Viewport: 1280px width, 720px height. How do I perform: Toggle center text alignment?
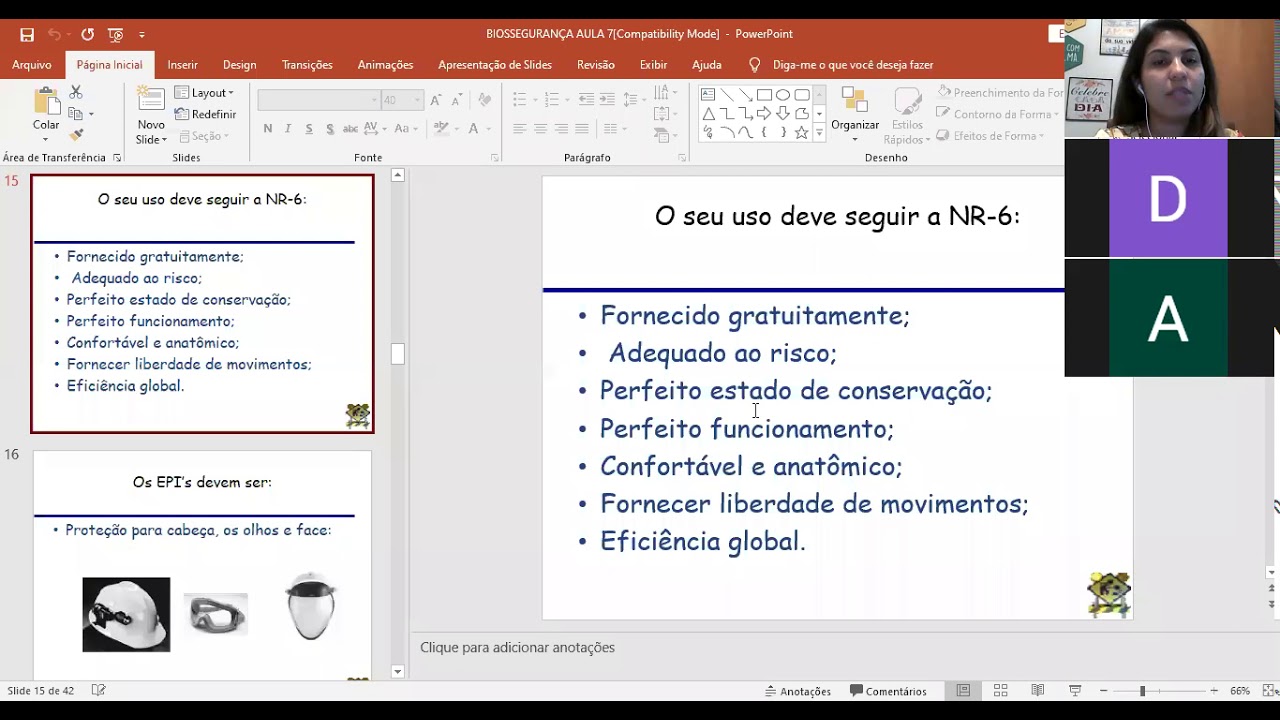click(540, 129)
